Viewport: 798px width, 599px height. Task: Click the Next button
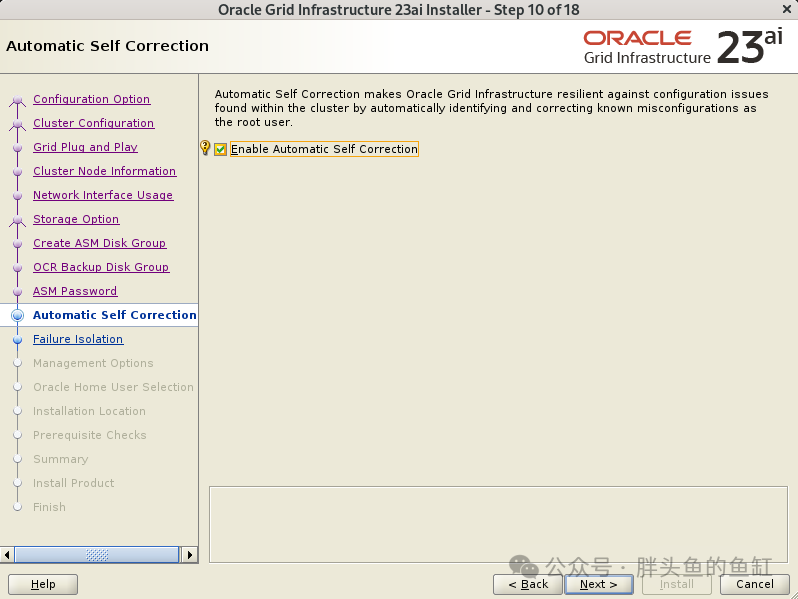point(599,584)
